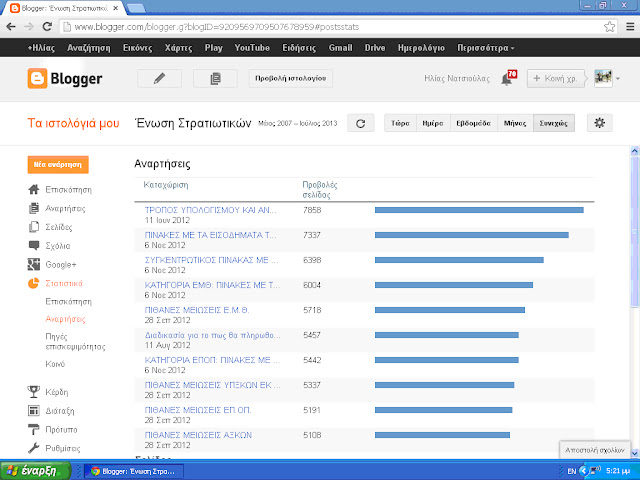Click browser forward arrow
Viewport: 640px width, 480px height.
click(29, 27)
